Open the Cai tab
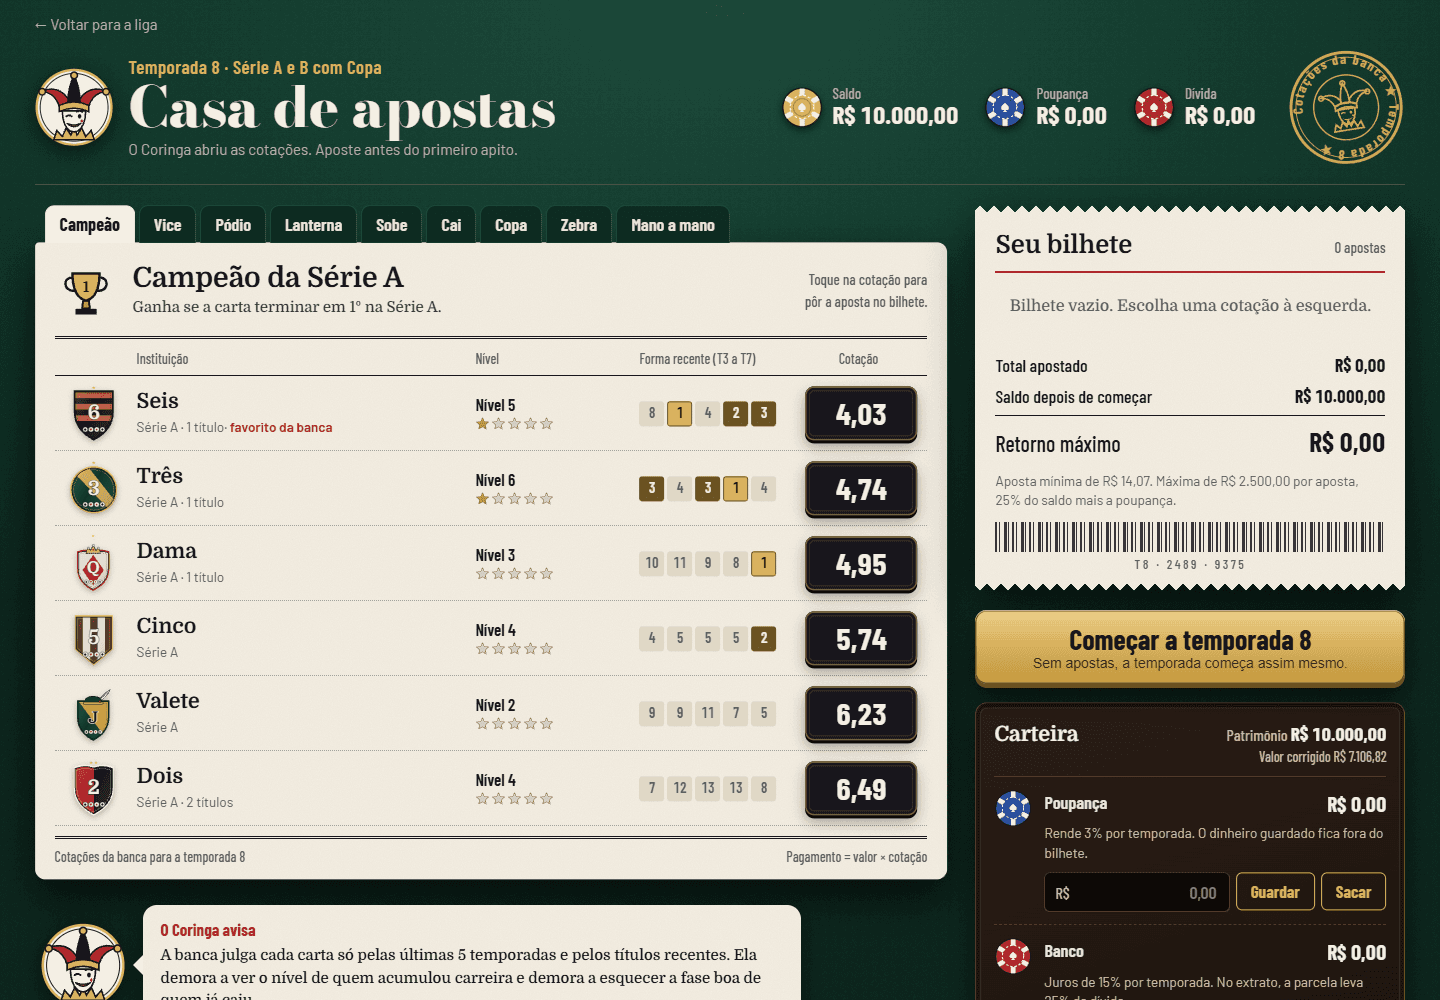1440x1000 pixels. [451, 225]
